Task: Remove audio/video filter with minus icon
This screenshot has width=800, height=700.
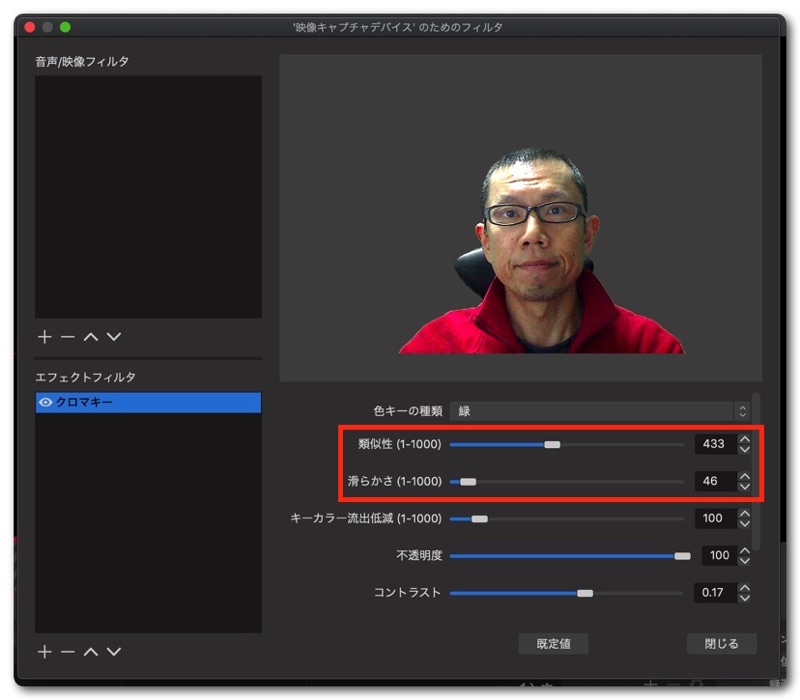Action: coord(67,337)
